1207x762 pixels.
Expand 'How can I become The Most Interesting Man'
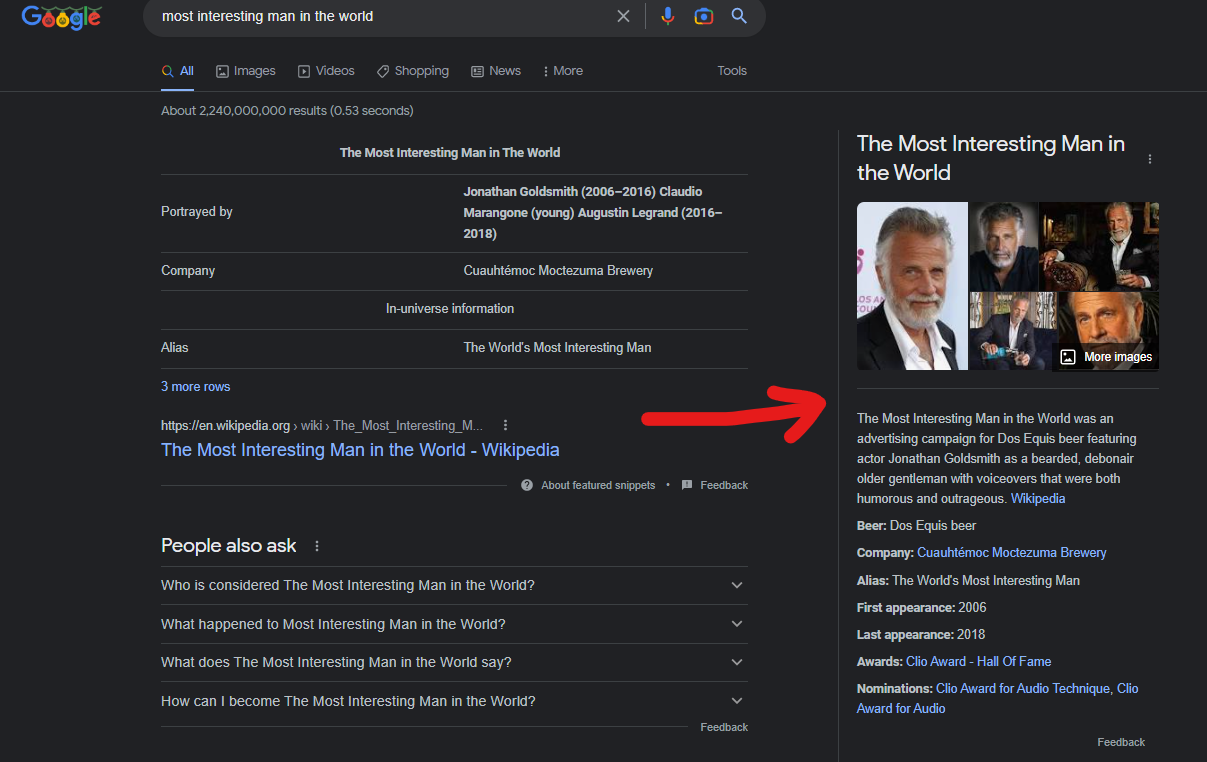454,701
